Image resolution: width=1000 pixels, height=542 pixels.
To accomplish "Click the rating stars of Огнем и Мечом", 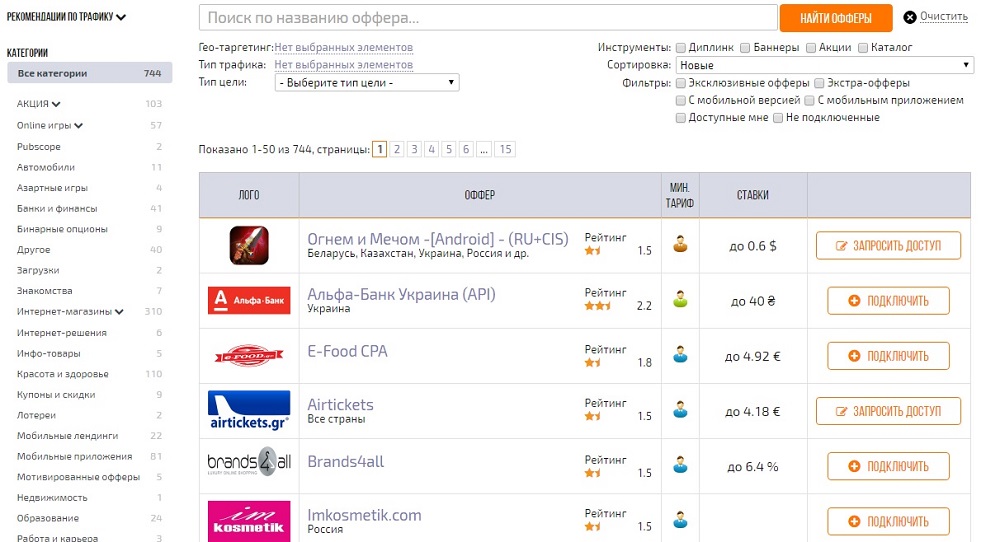I will click(593, 251).
